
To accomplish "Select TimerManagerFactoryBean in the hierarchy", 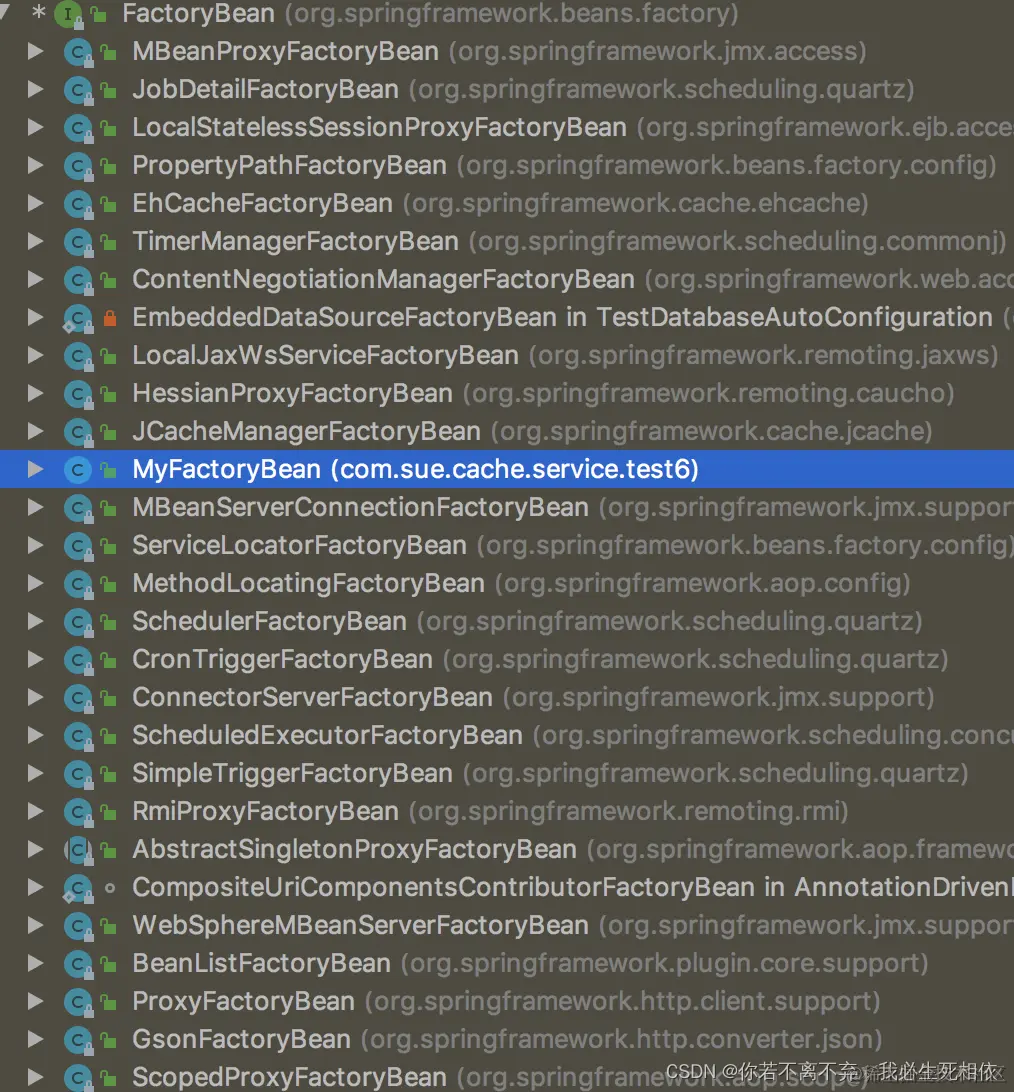I will point(507,241).
